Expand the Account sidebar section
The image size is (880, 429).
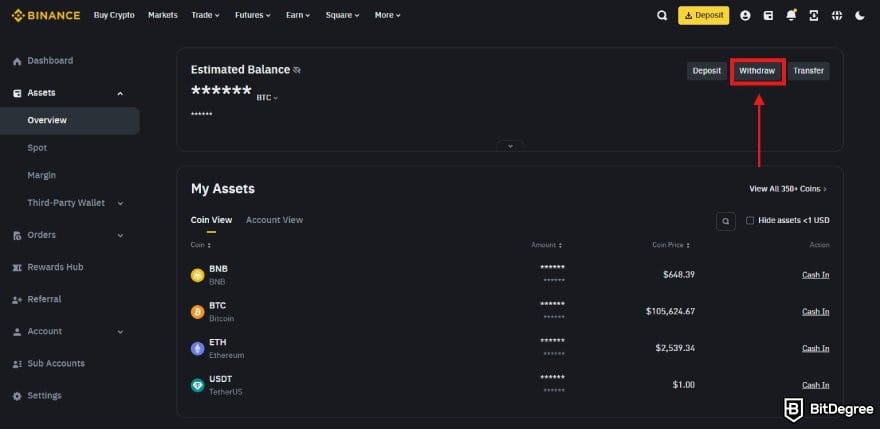pyautogui.click(x=120, y=332)
